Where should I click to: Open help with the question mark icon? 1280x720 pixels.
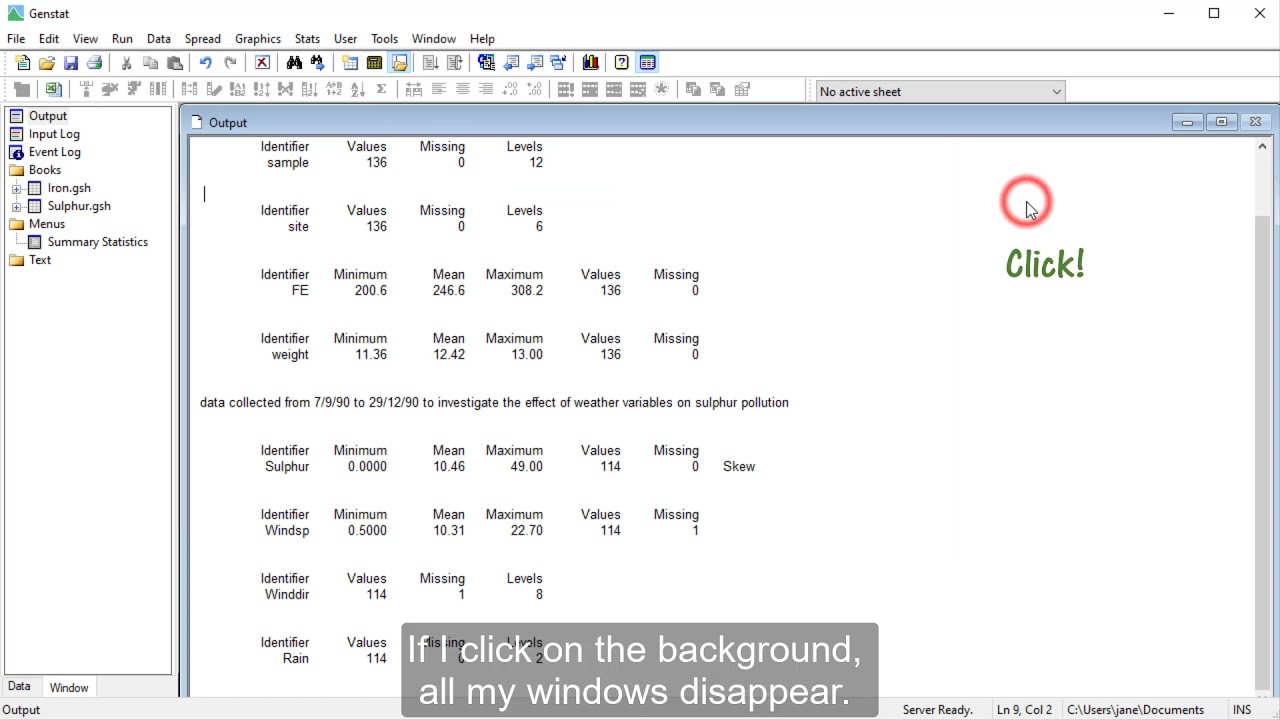(622, 63)
